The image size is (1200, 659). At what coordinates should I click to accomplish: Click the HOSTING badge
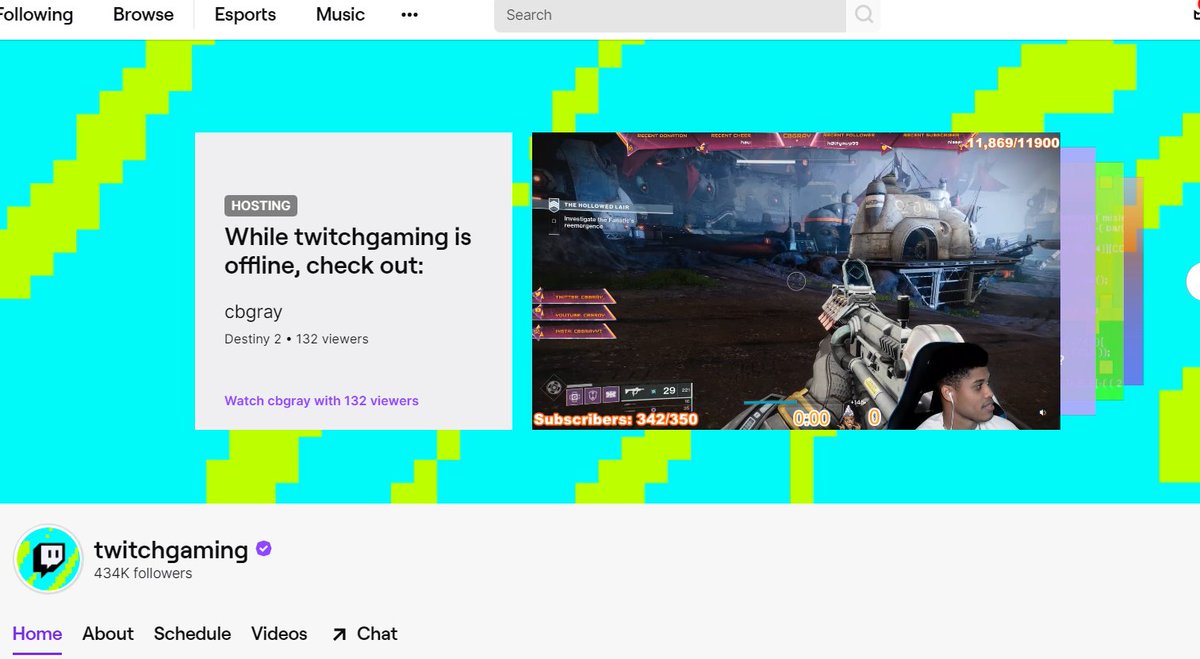261,206
